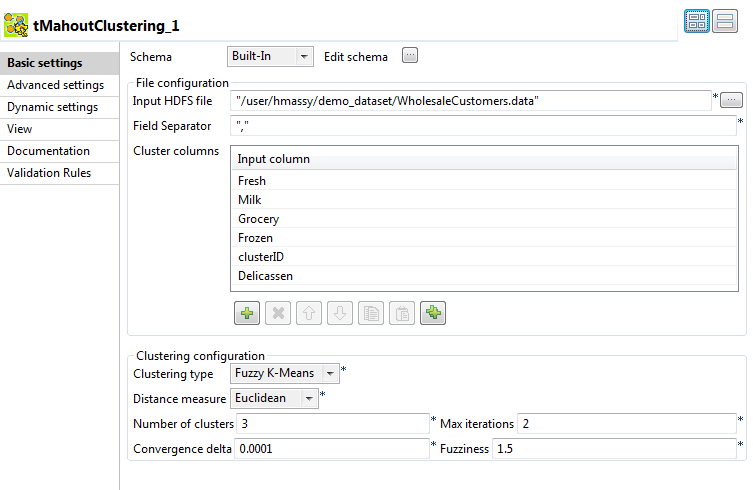The height and width of the screenshot is (490, 753).
Task: Open the View tab
Action: coord(60,129)
